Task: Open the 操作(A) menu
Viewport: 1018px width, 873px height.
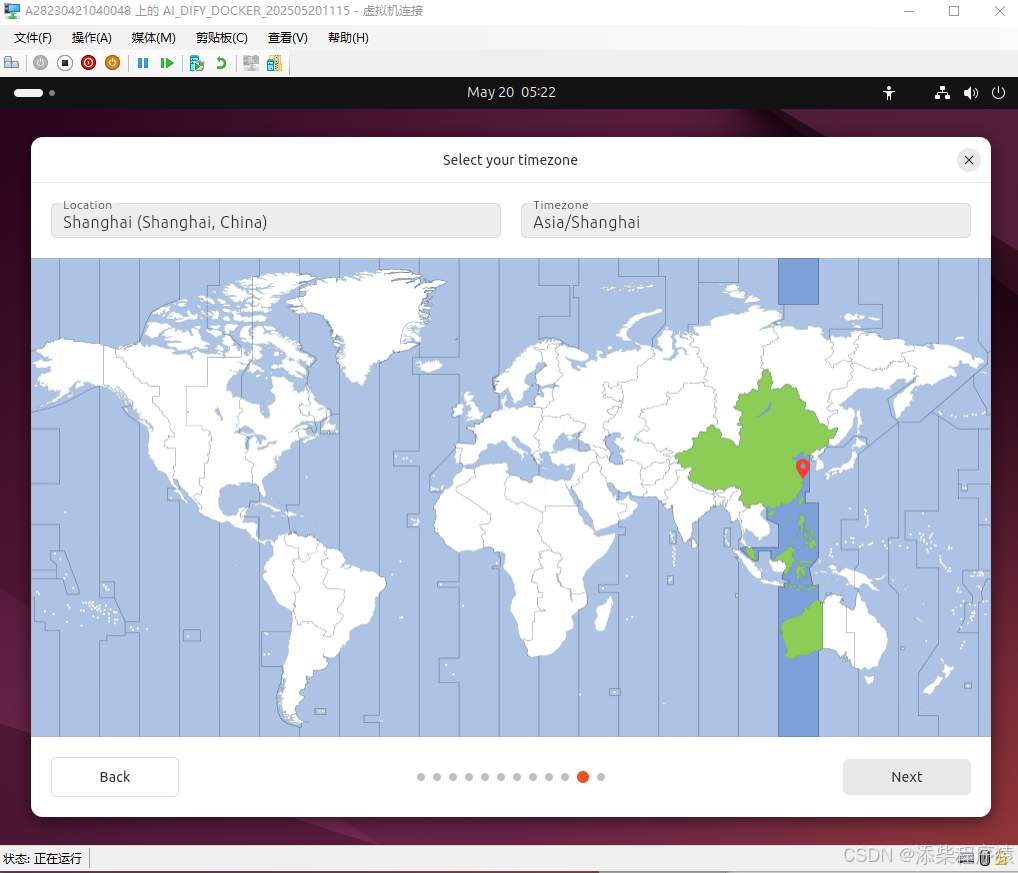Action: [92, 38]
